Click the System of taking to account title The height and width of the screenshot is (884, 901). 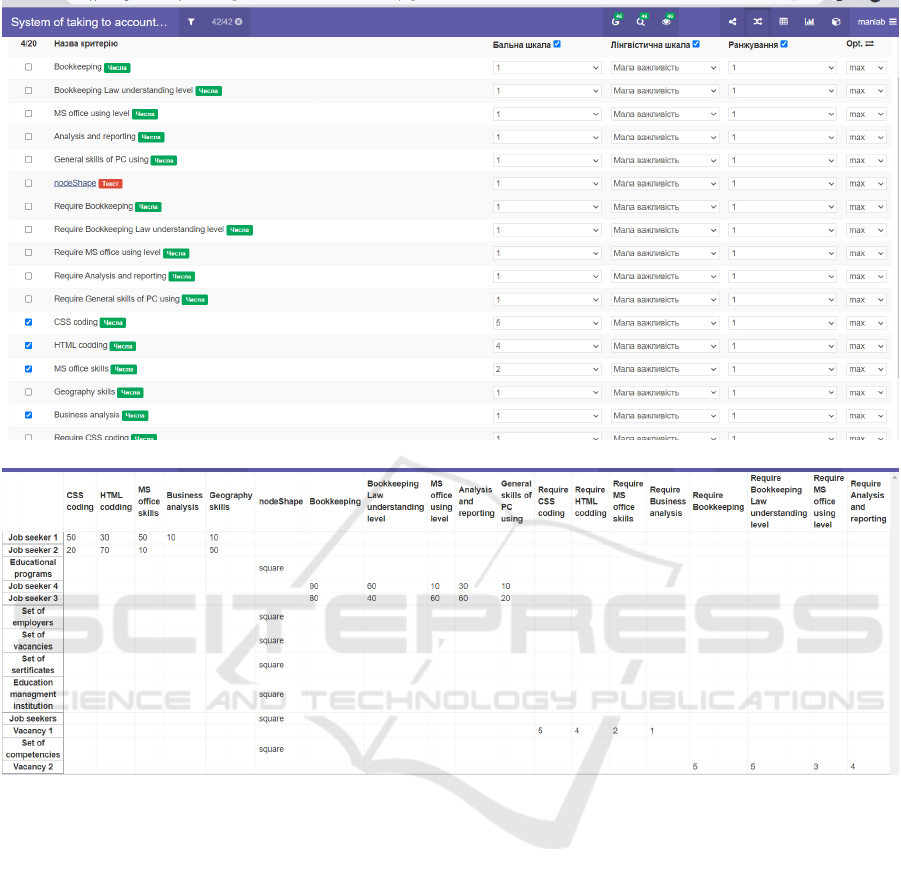[89, 21]
